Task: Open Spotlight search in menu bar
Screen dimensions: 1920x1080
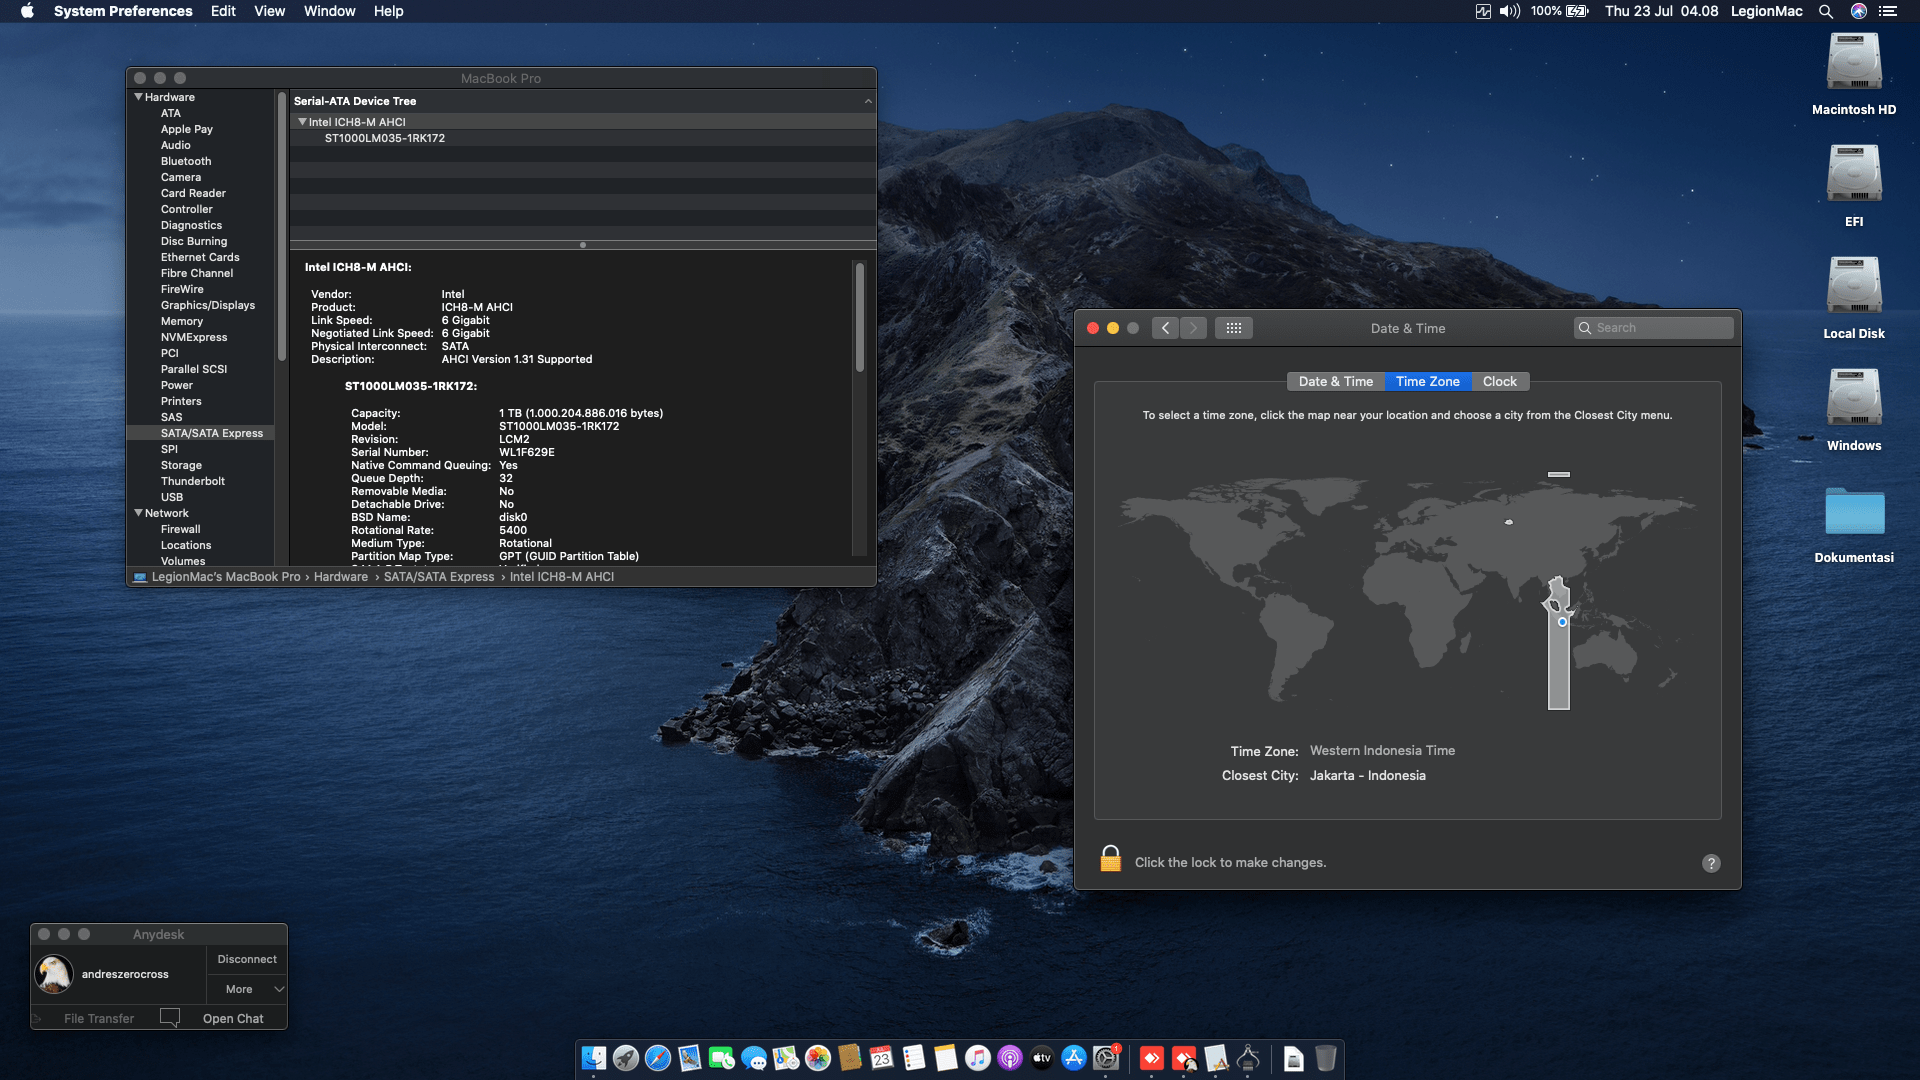Action: [1826, 11]
